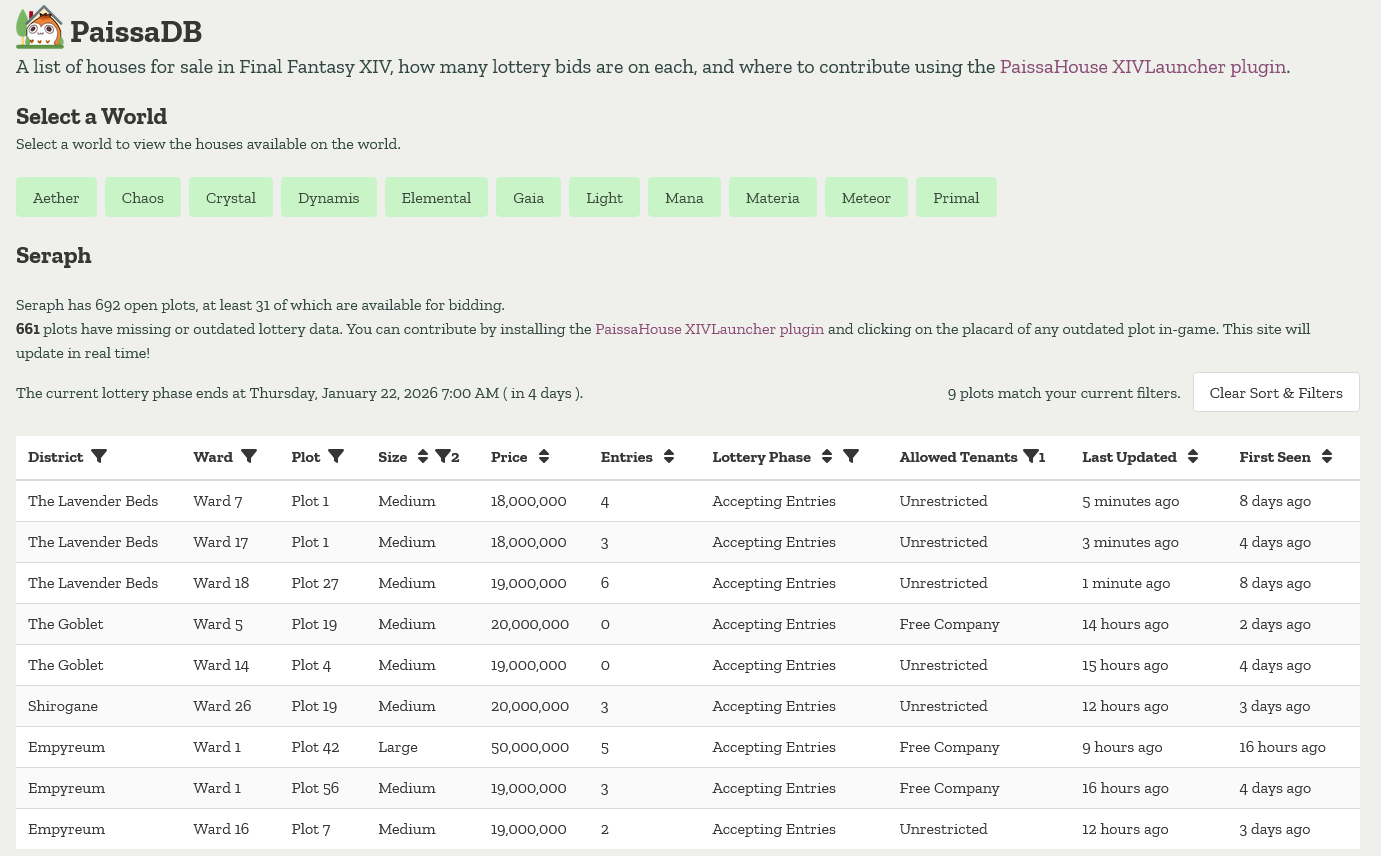Open the Size filter showing 2 active

447,457
